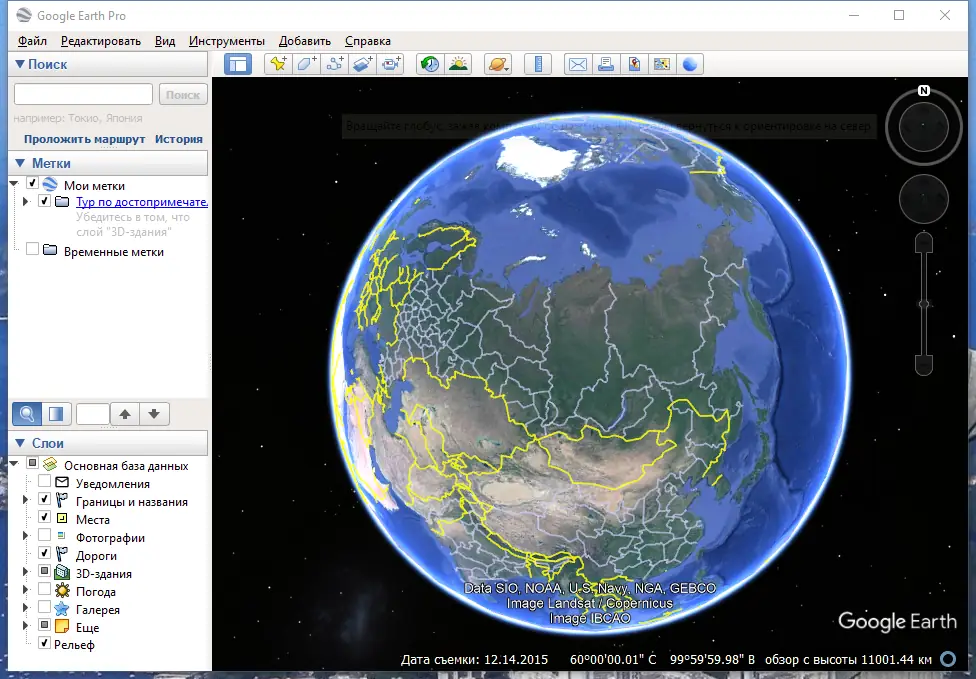The width and height of the screenshot is (976, 679).
Task: Start recording a tour
Action: [x=390, y=63]
